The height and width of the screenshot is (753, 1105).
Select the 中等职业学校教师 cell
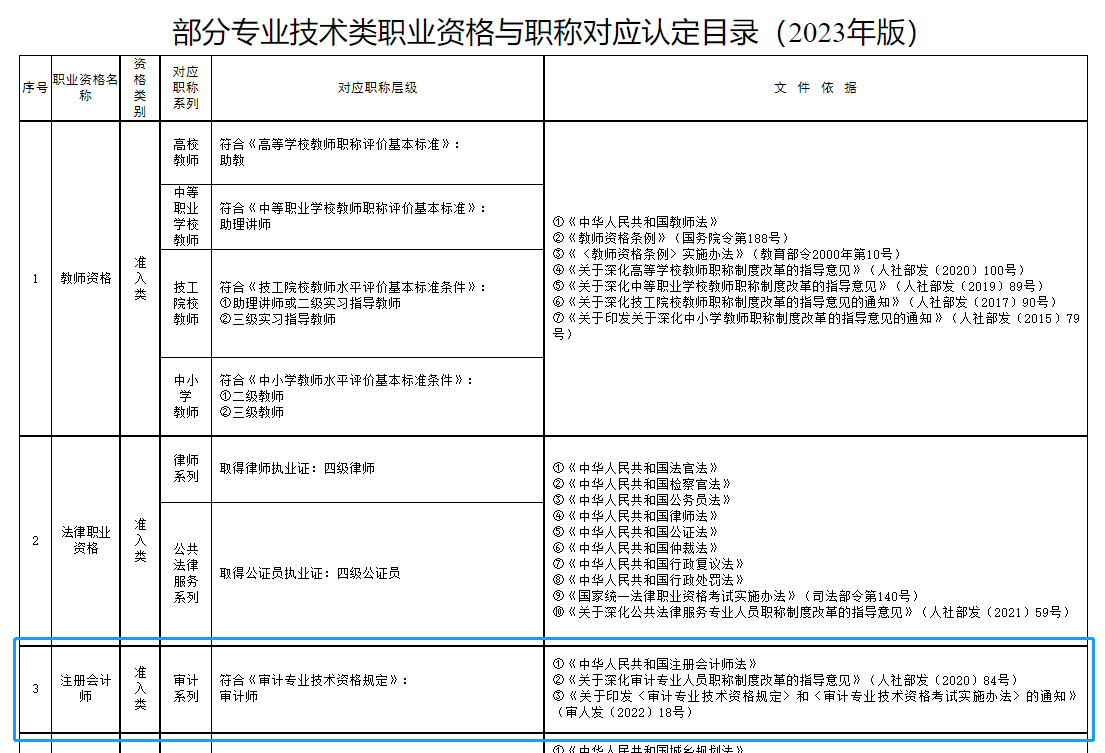(186, 216)
